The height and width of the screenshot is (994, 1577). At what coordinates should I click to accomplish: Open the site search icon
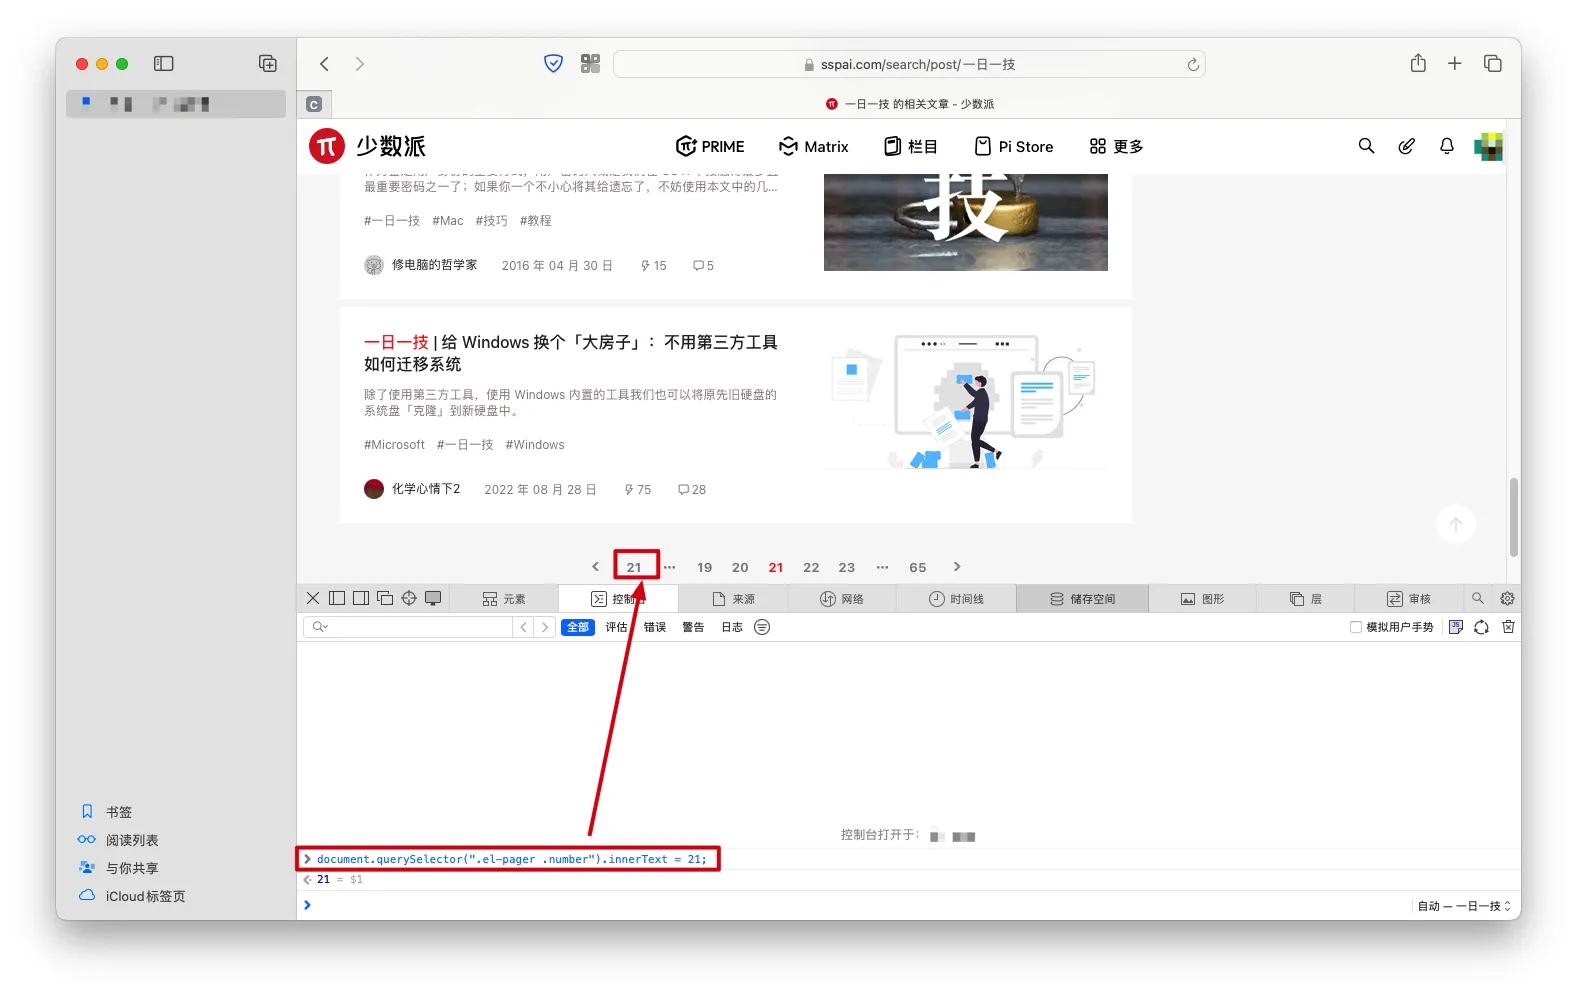coord(1366,146)
